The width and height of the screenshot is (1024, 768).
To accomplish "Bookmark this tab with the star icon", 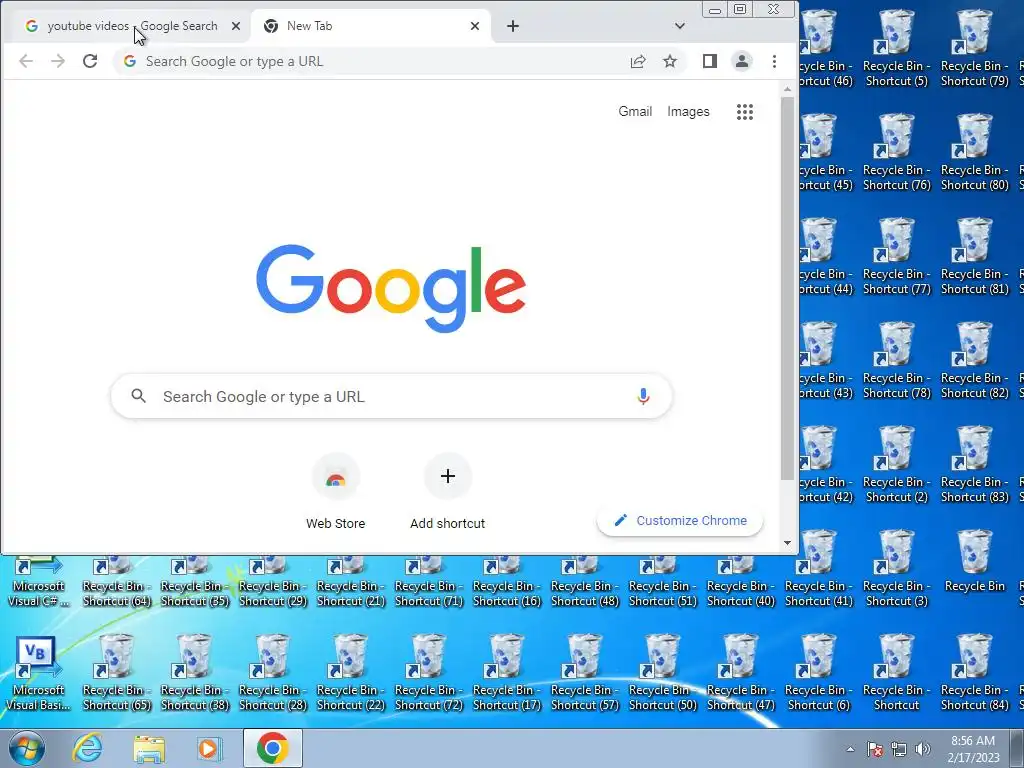I will coord(670,61).
